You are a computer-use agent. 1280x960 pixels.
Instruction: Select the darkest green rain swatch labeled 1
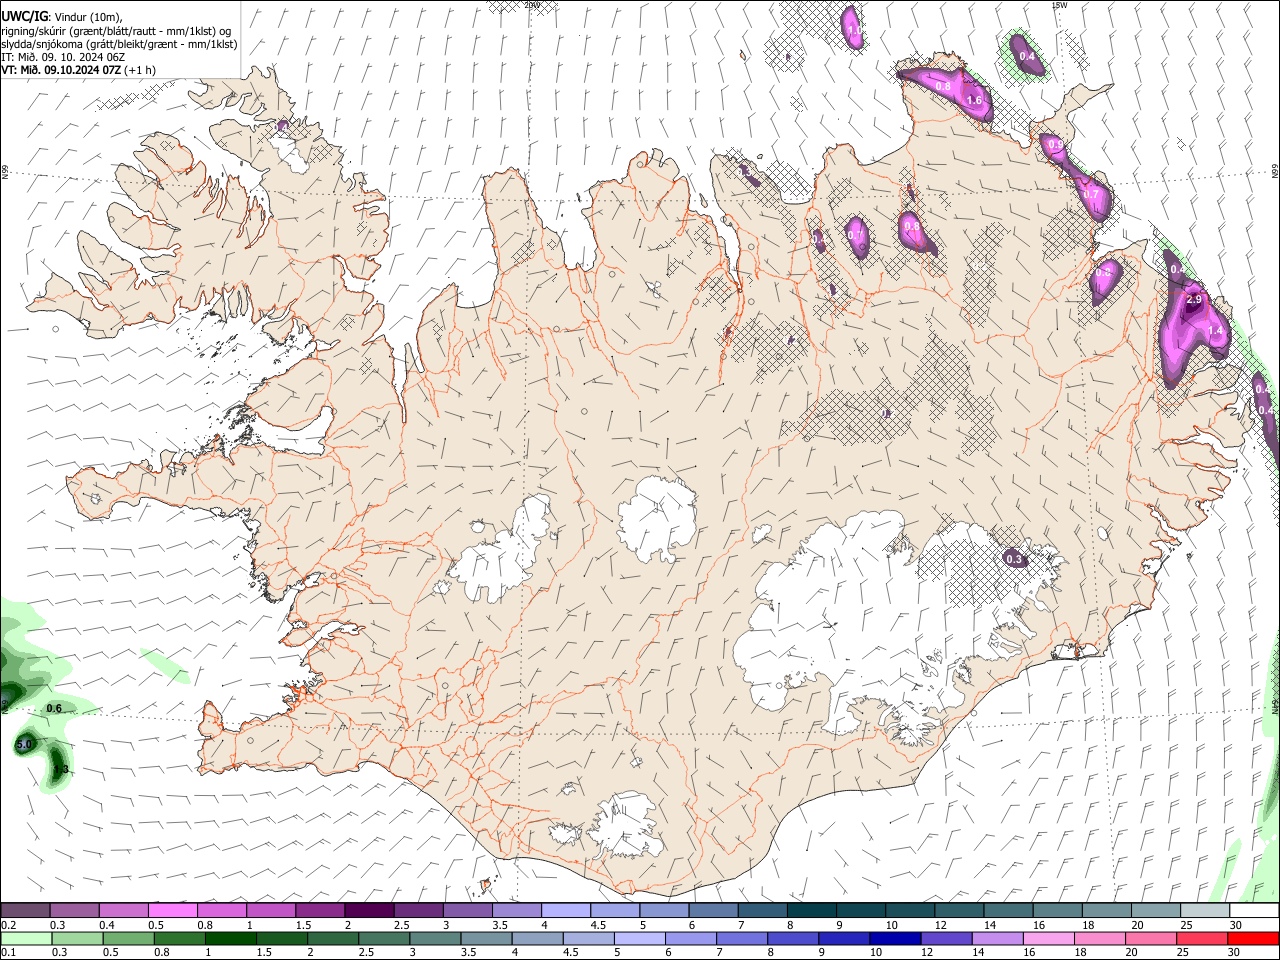(x=231, y=938)
